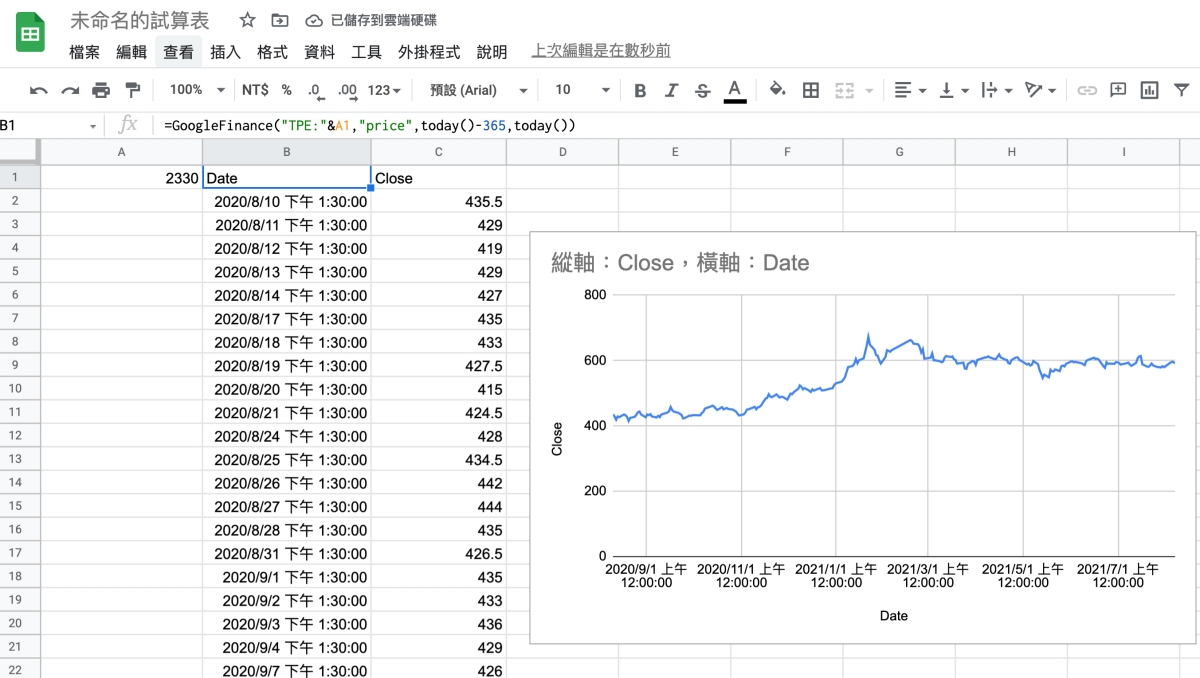Click the 上次編輯是在數秒前 link
The image size is (1200, 678).
point(601,51)
